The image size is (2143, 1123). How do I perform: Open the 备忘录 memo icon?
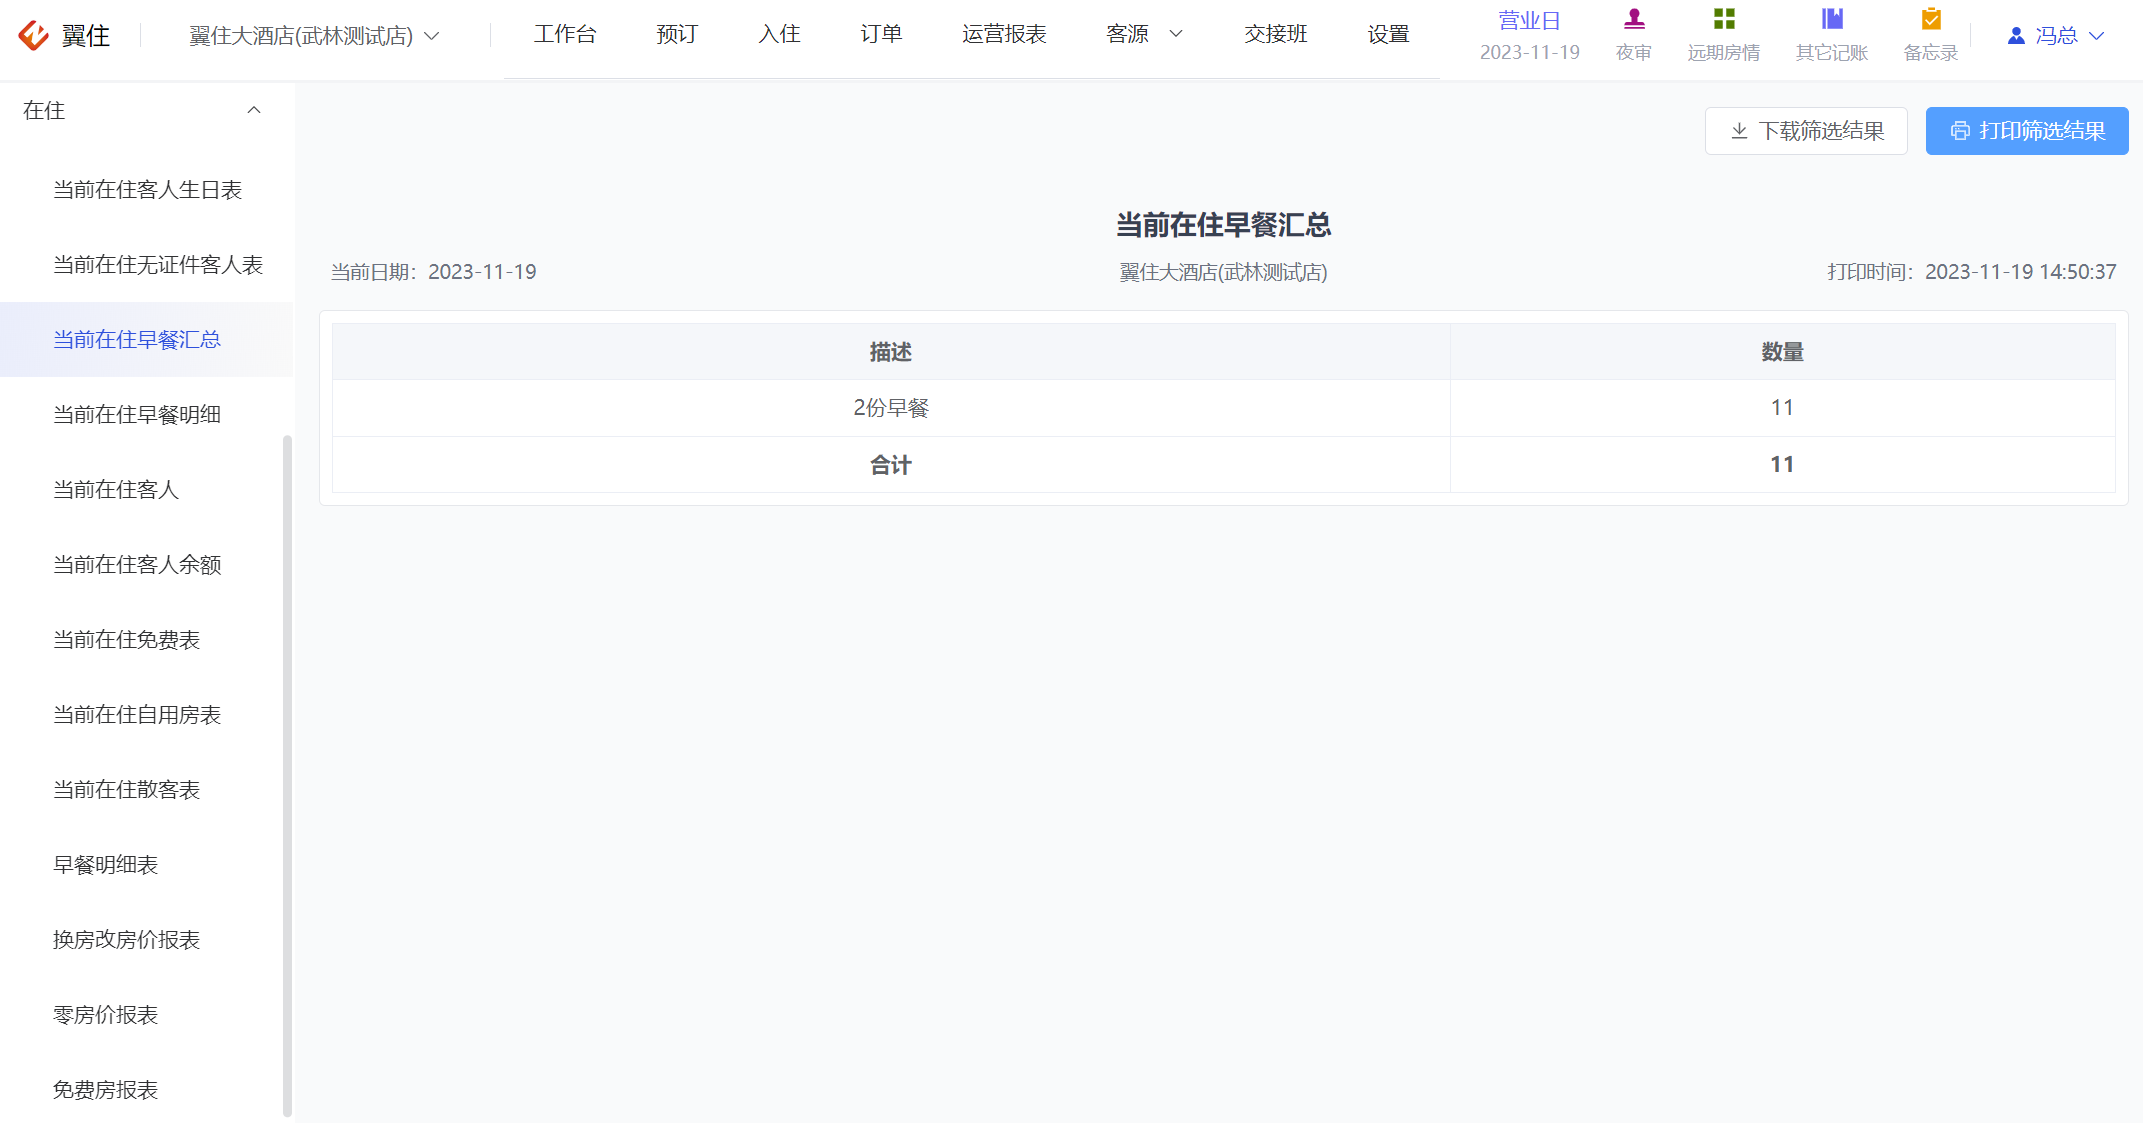(1931, 19)
